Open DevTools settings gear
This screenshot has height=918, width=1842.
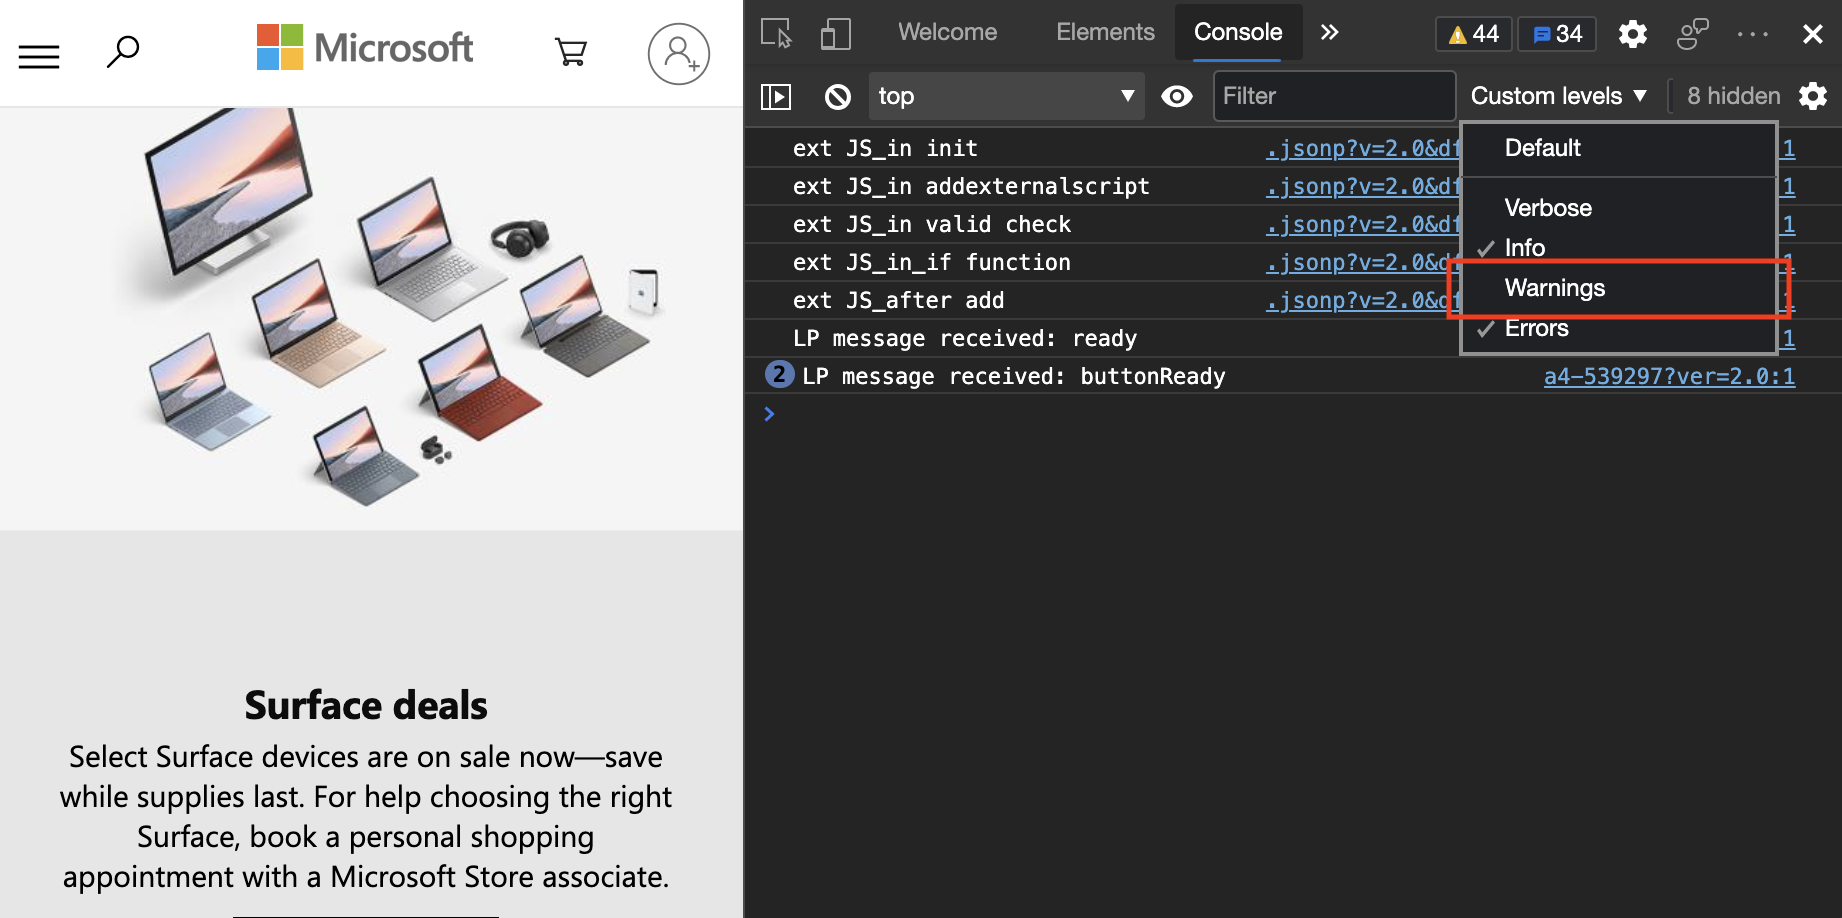point(1632,33)
